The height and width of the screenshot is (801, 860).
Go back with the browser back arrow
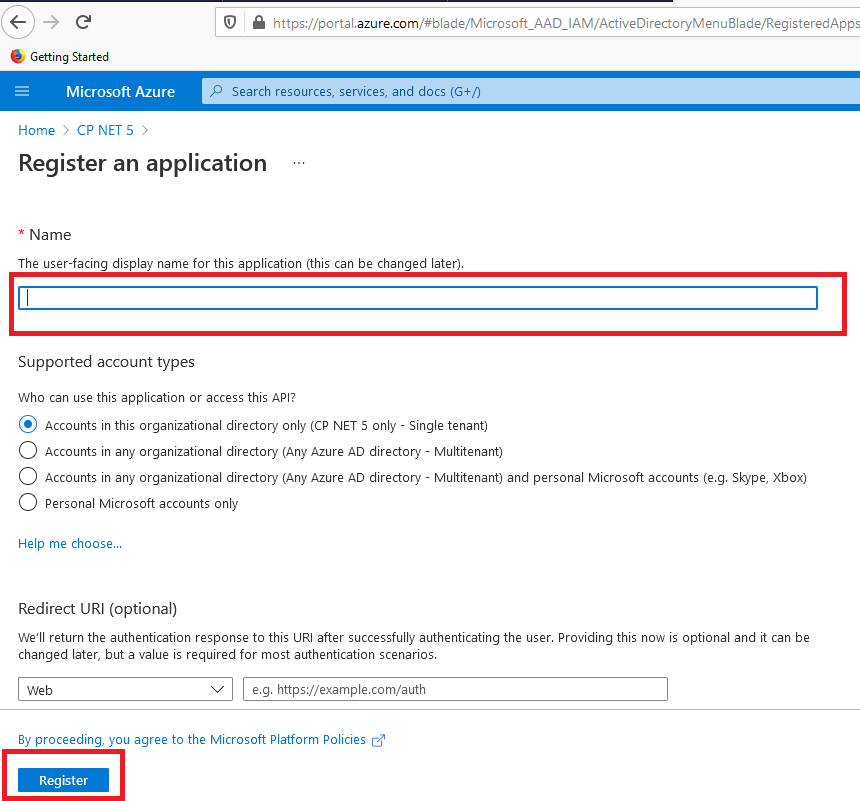tap(18, 22)
